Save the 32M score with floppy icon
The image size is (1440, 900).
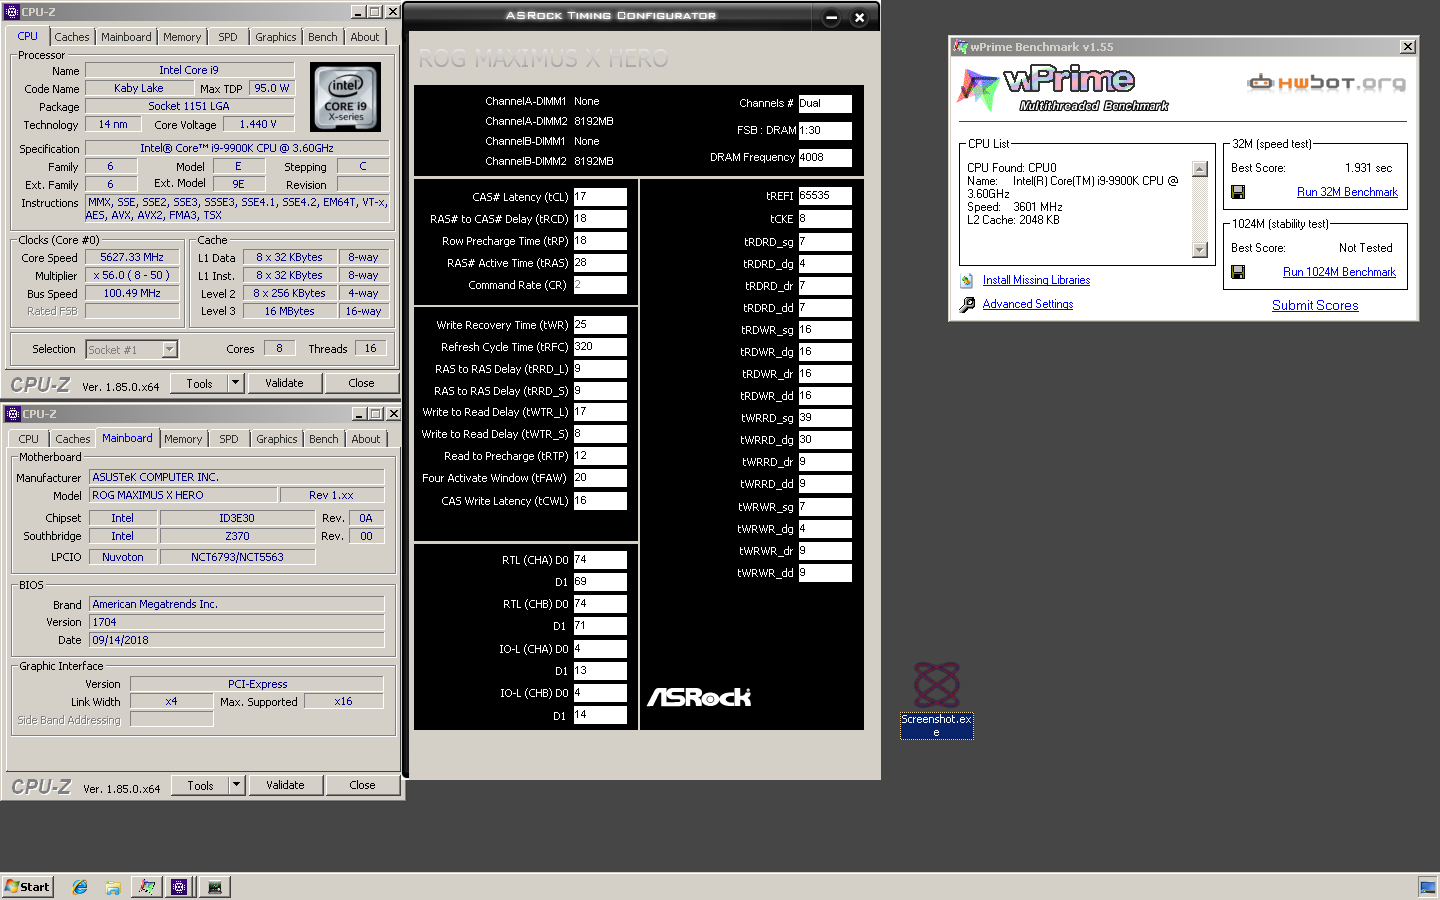pyautogui.click(x=1238, y=192)
